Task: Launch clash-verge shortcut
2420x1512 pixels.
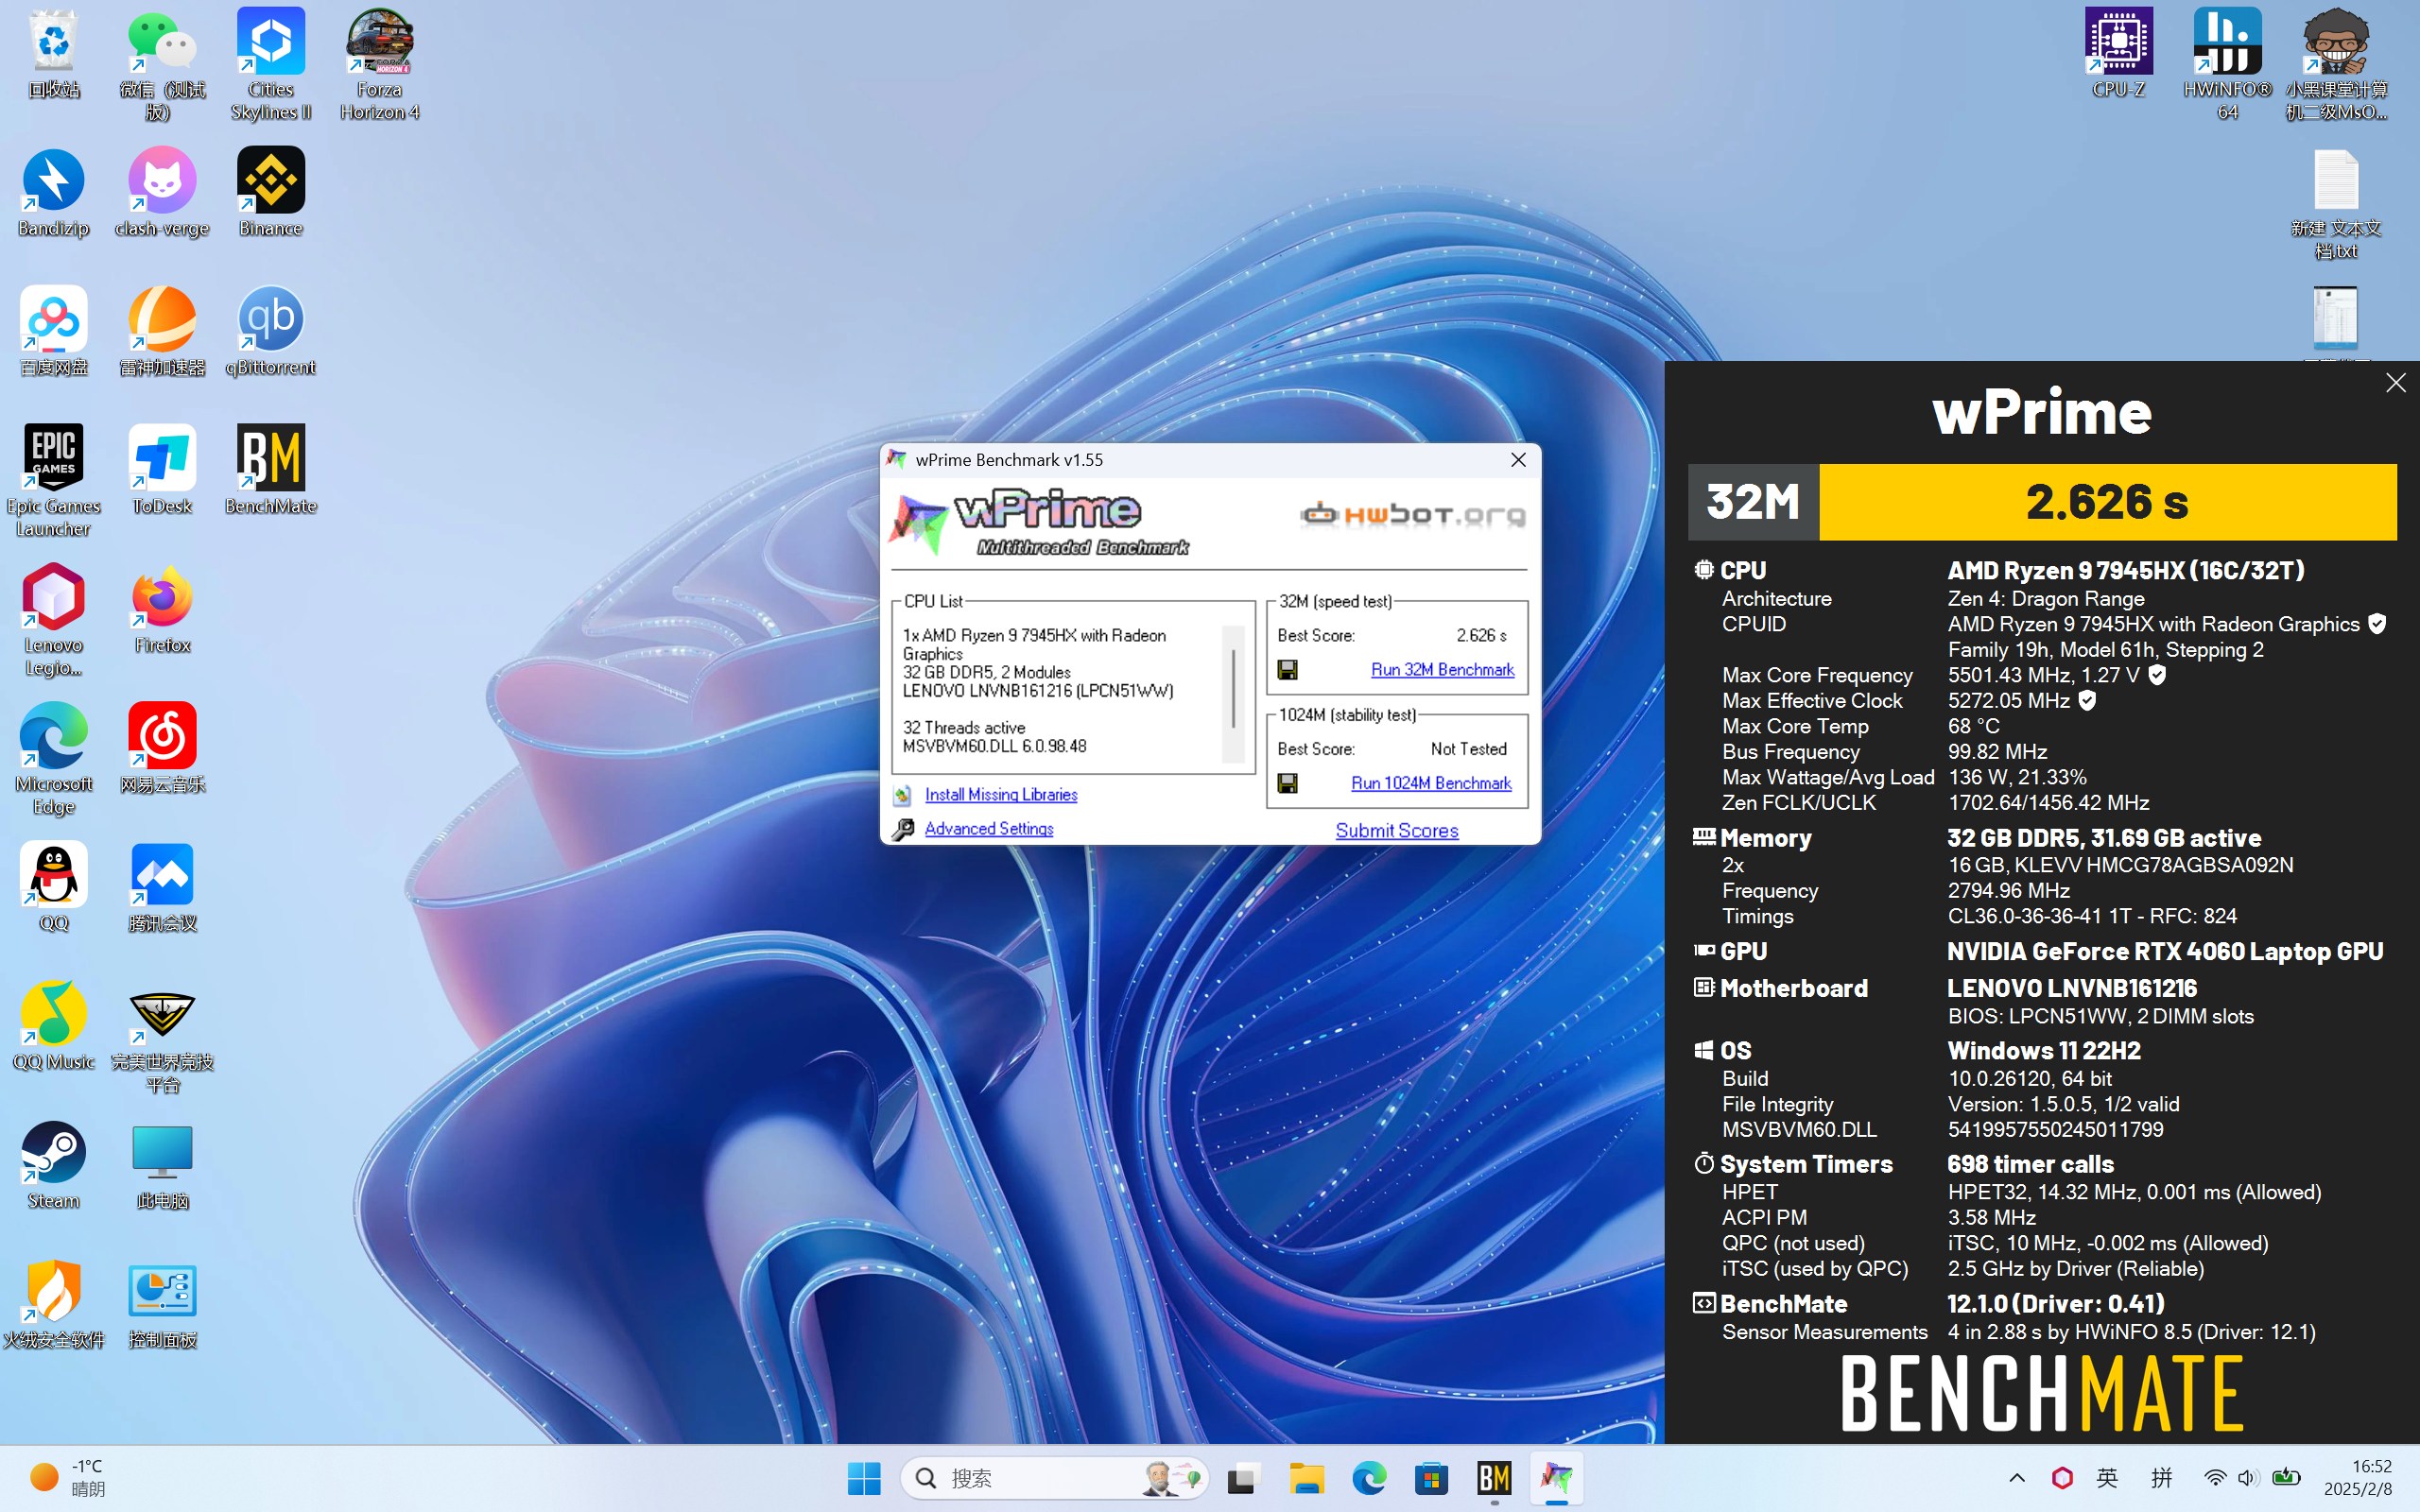Action: click(162, 194)
